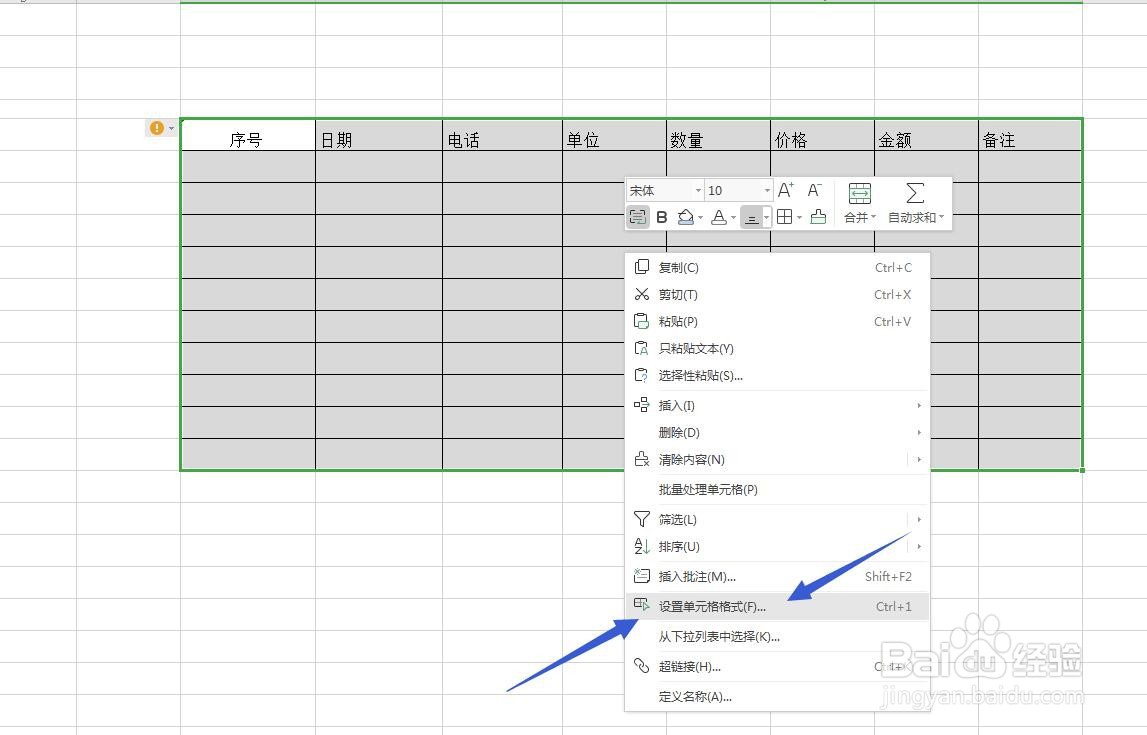Click the font color A icon
The image size is (1147, 735).
point(719,217)
